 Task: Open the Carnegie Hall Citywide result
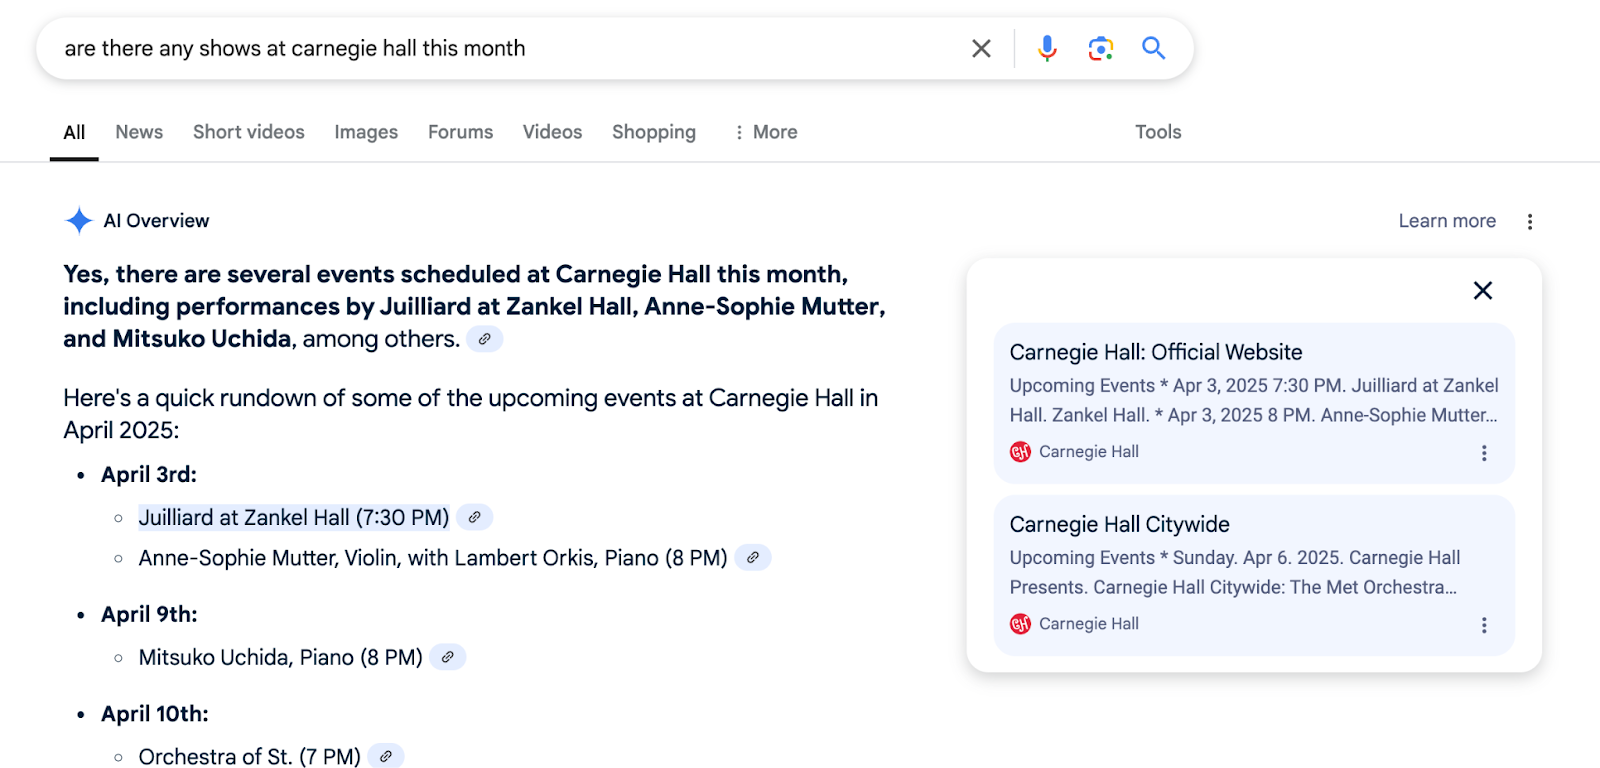pos(1119,524)
